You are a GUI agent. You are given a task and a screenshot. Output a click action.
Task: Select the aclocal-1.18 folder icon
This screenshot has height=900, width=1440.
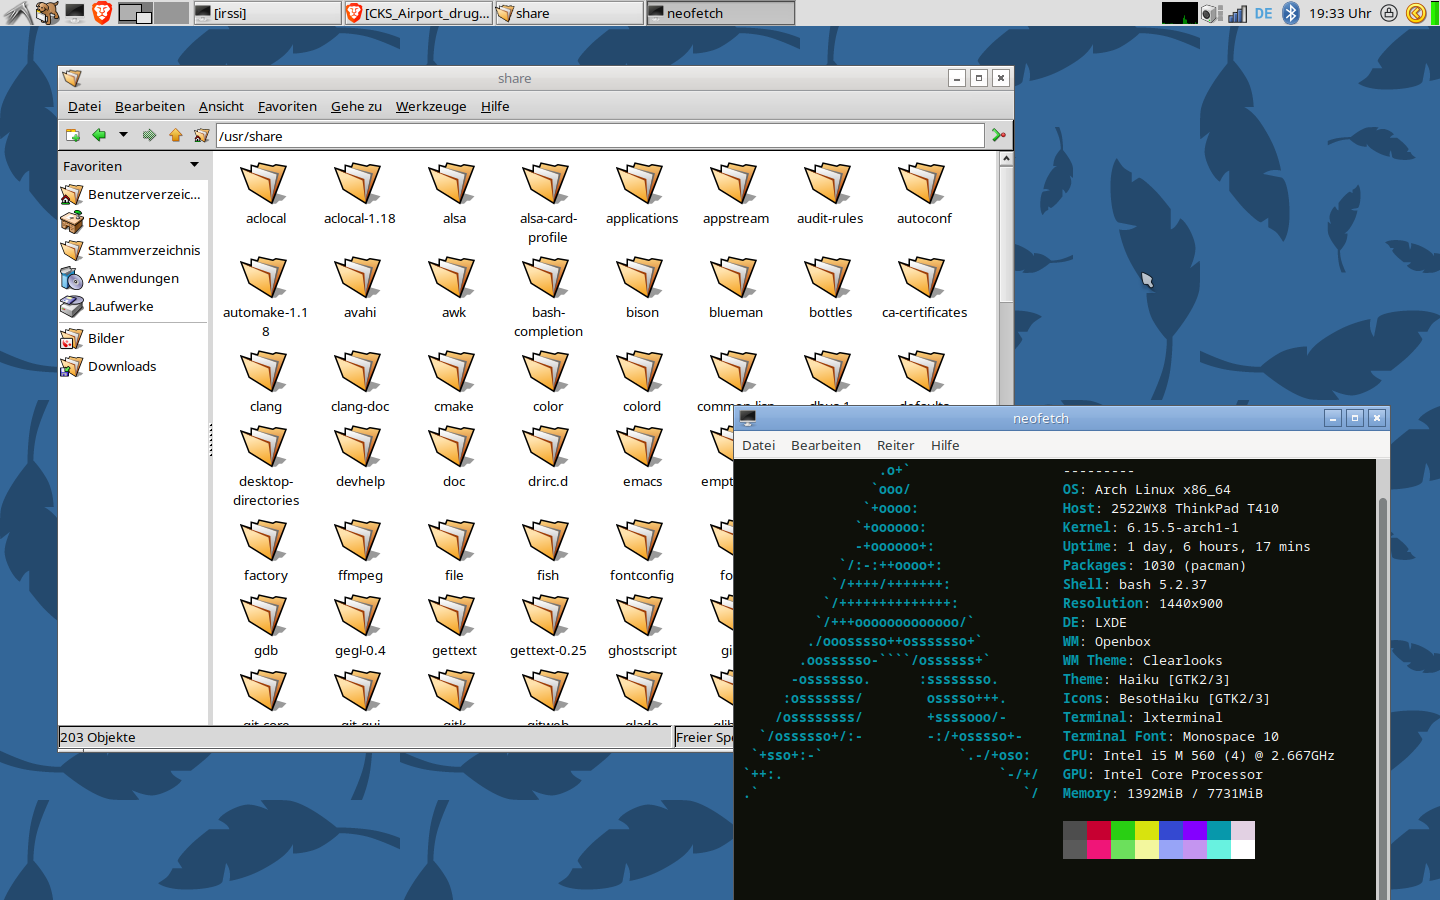(359, 184)
